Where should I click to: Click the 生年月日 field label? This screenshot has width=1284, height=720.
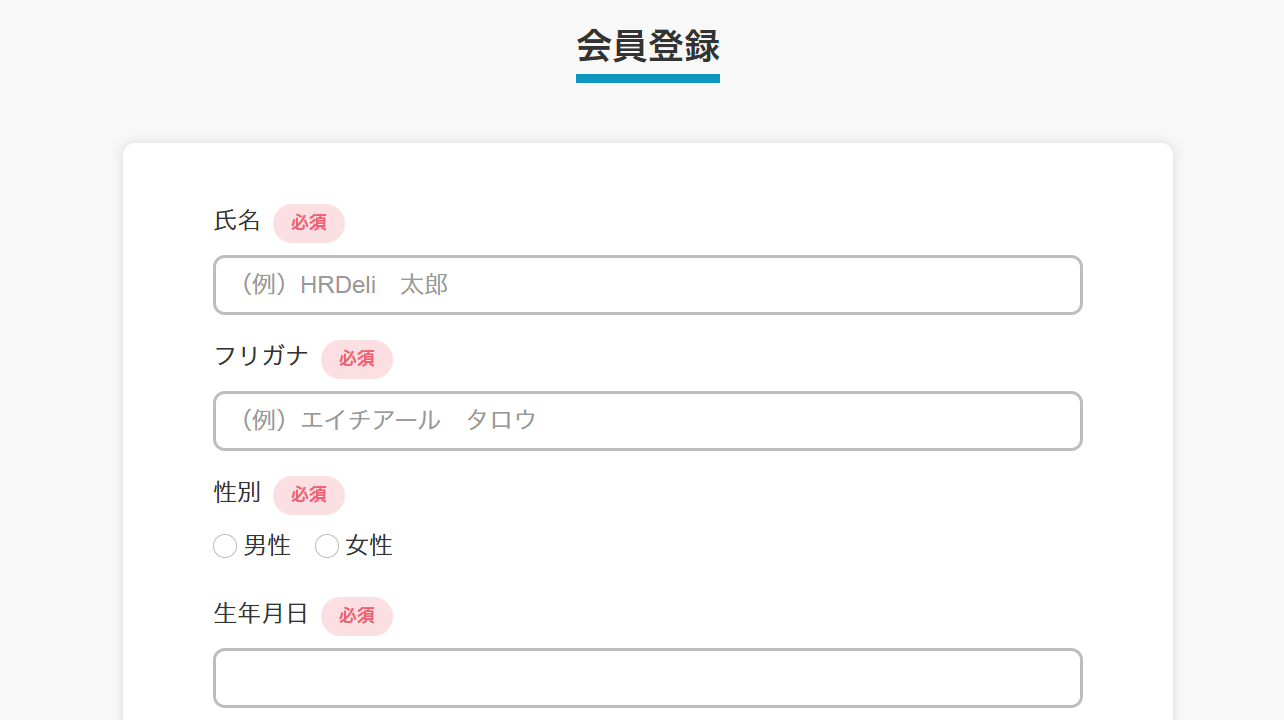pyautogui.click(x=261, y=614)
